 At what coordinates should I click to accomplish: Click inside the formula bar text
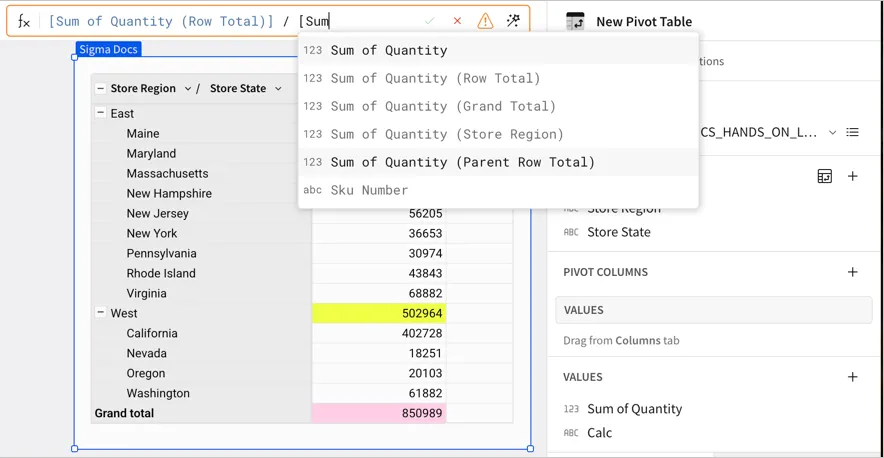pos(189,21)
